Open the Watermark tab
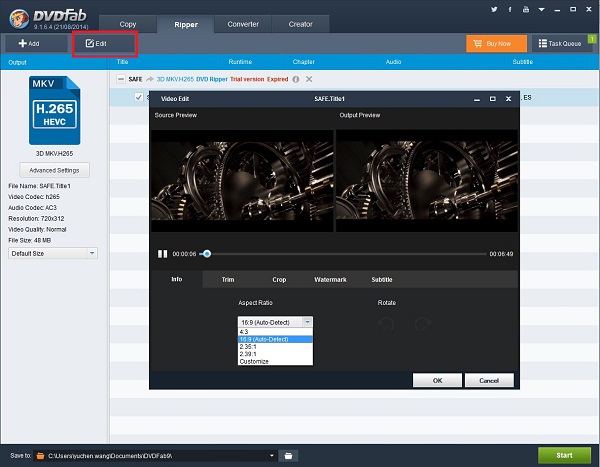The image size is (600, 467). click(330, 279)
